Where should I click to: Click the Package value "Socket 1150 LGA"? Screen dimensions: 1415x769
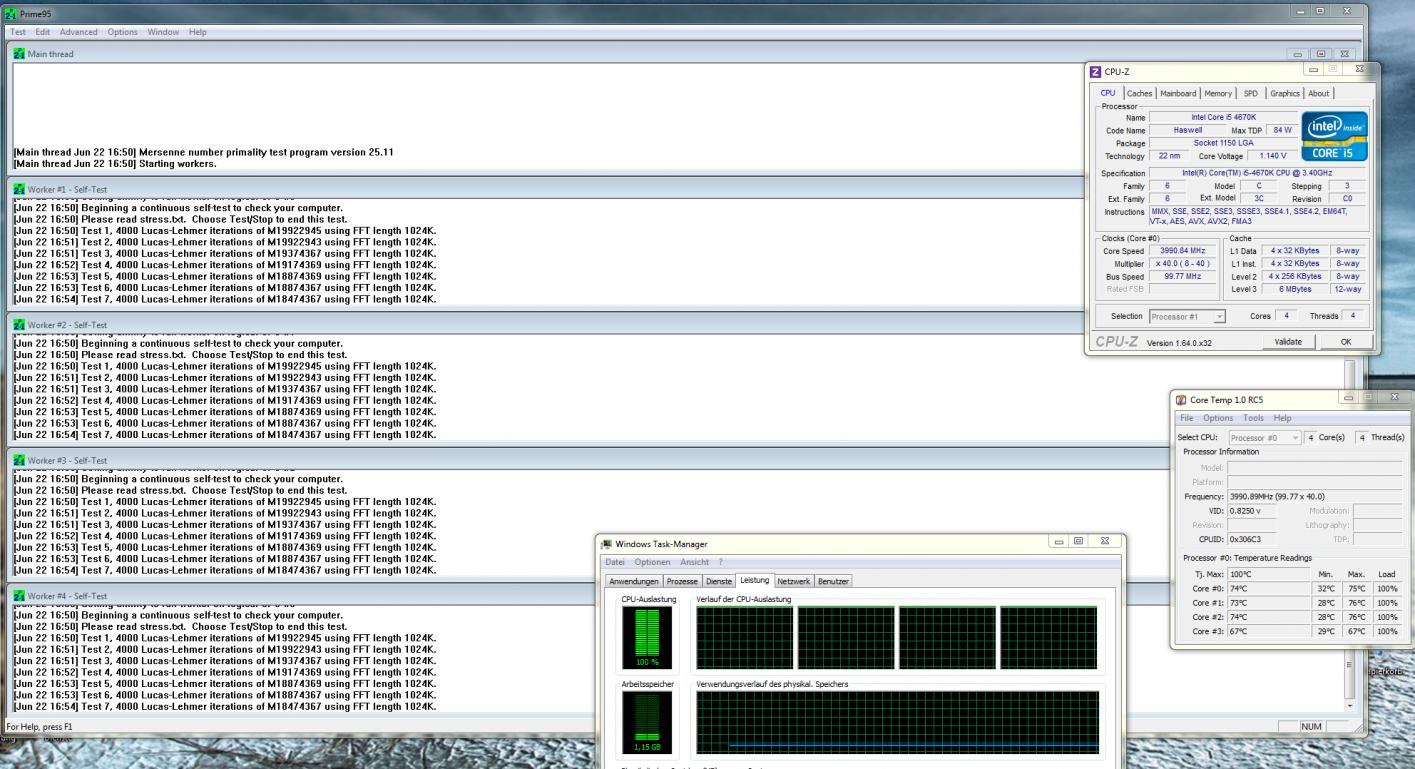(1224, 143)
